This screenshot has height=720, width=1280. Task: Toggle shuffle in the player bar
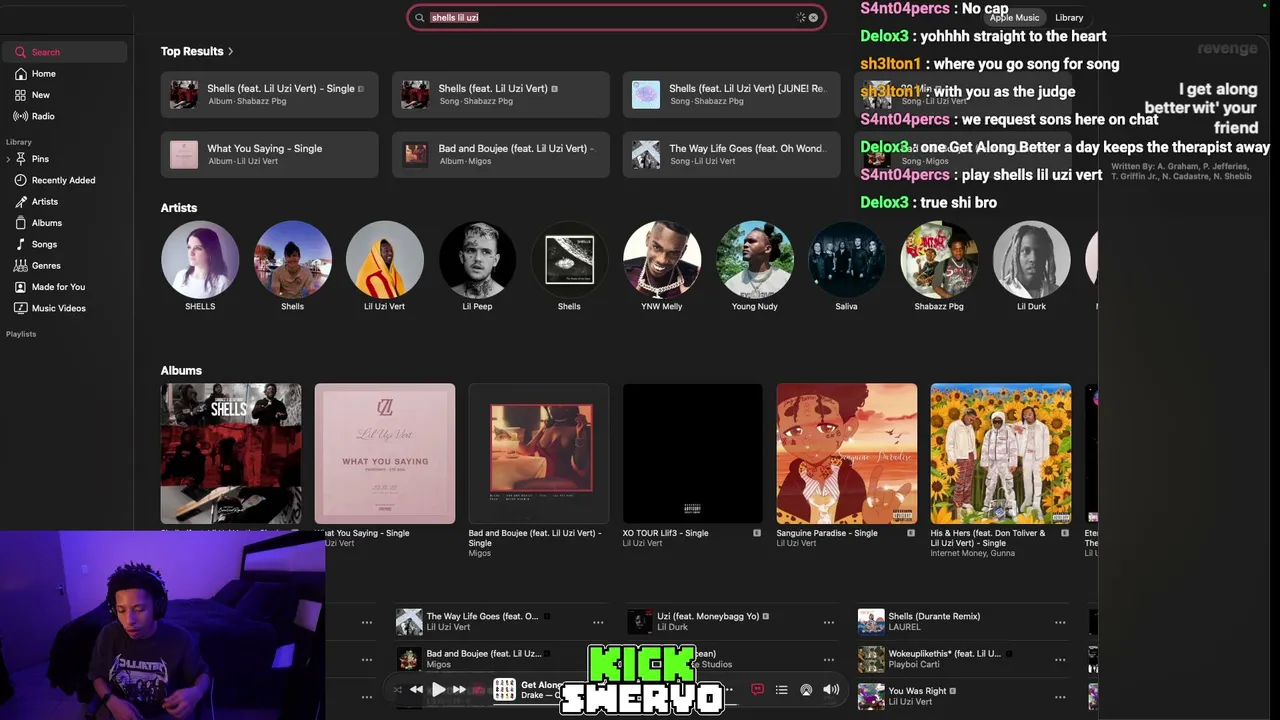(x=397, y=689)
